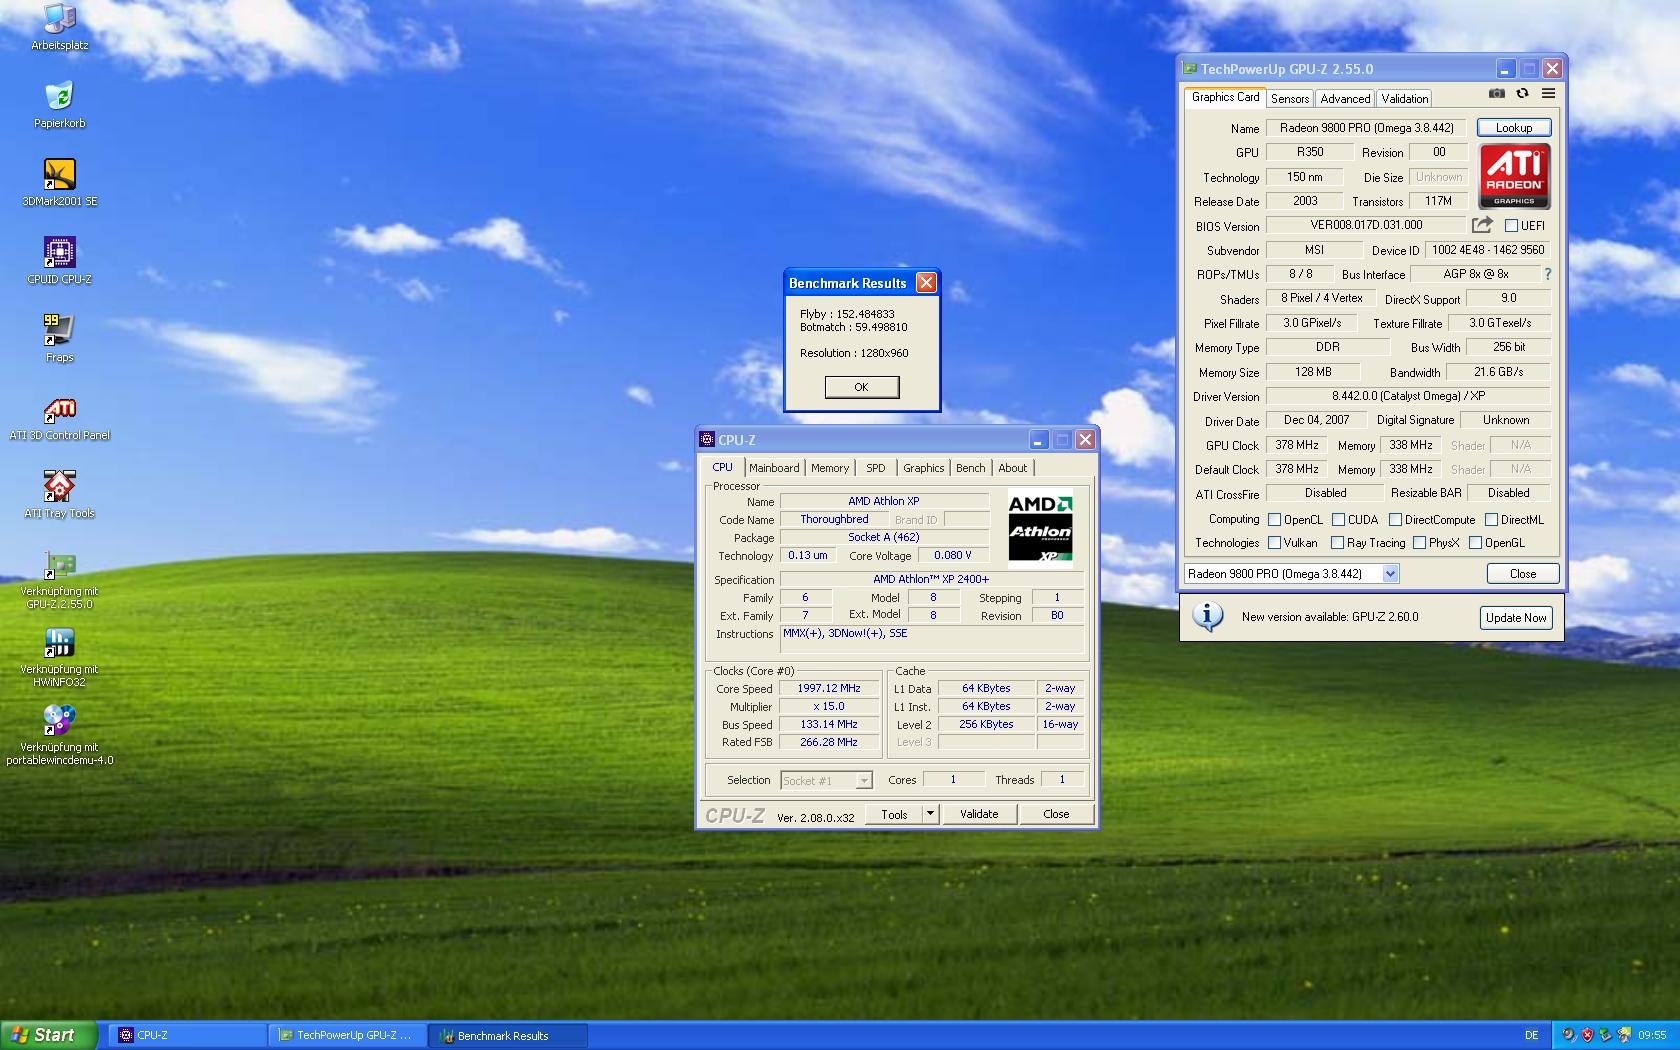This screenshot has width=1680, height=1050.
Task: Click the BIOS Version value VER008.017D.031.000
Action: pos(1366,225)
